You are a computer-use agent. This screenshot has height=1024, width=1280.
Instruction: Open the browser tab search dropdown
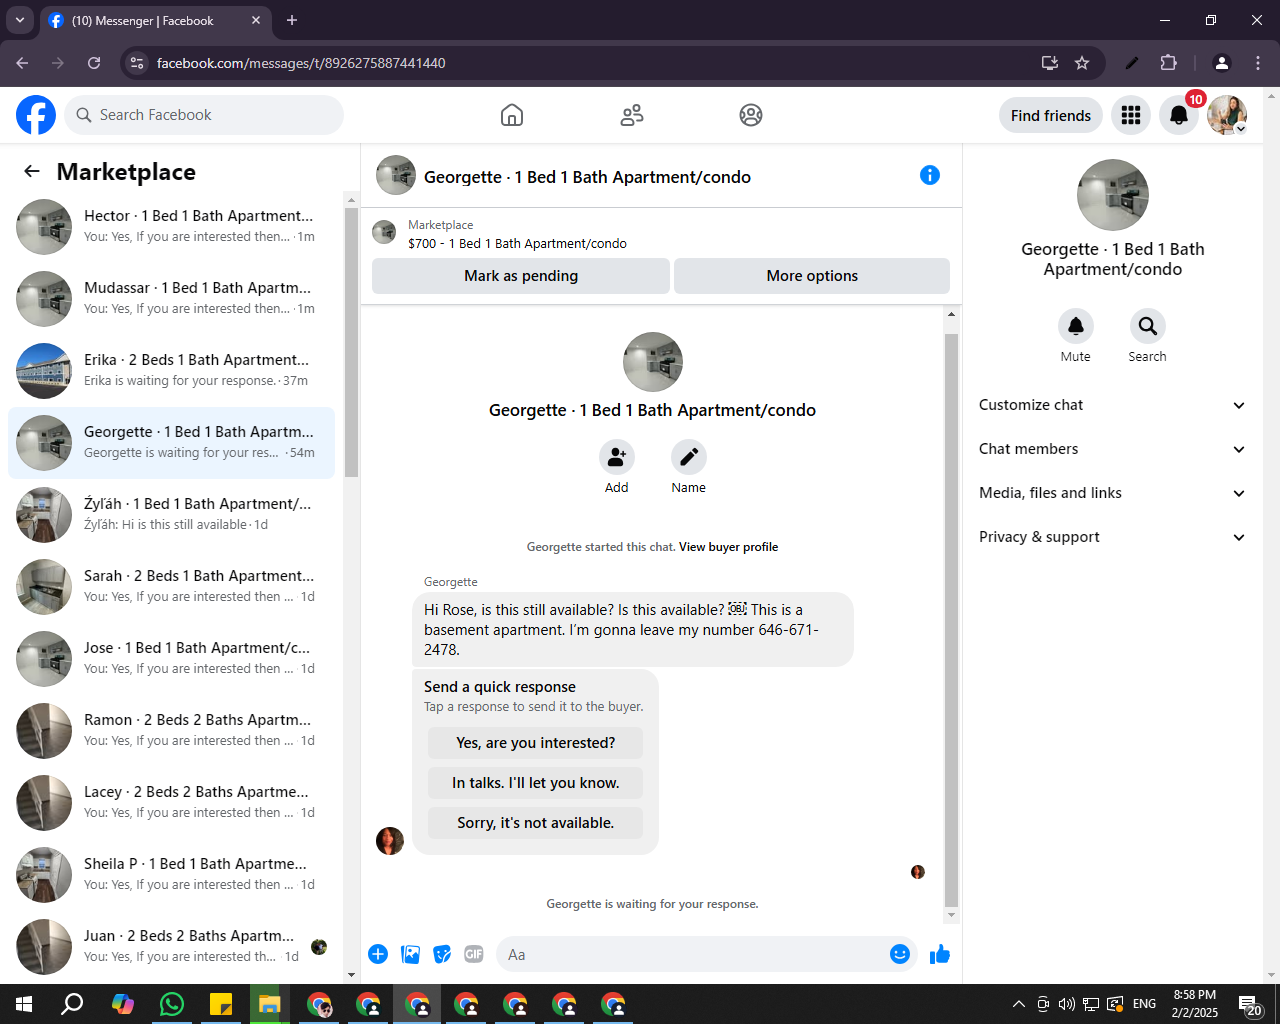pyautogui.click(x=19, y=20)
